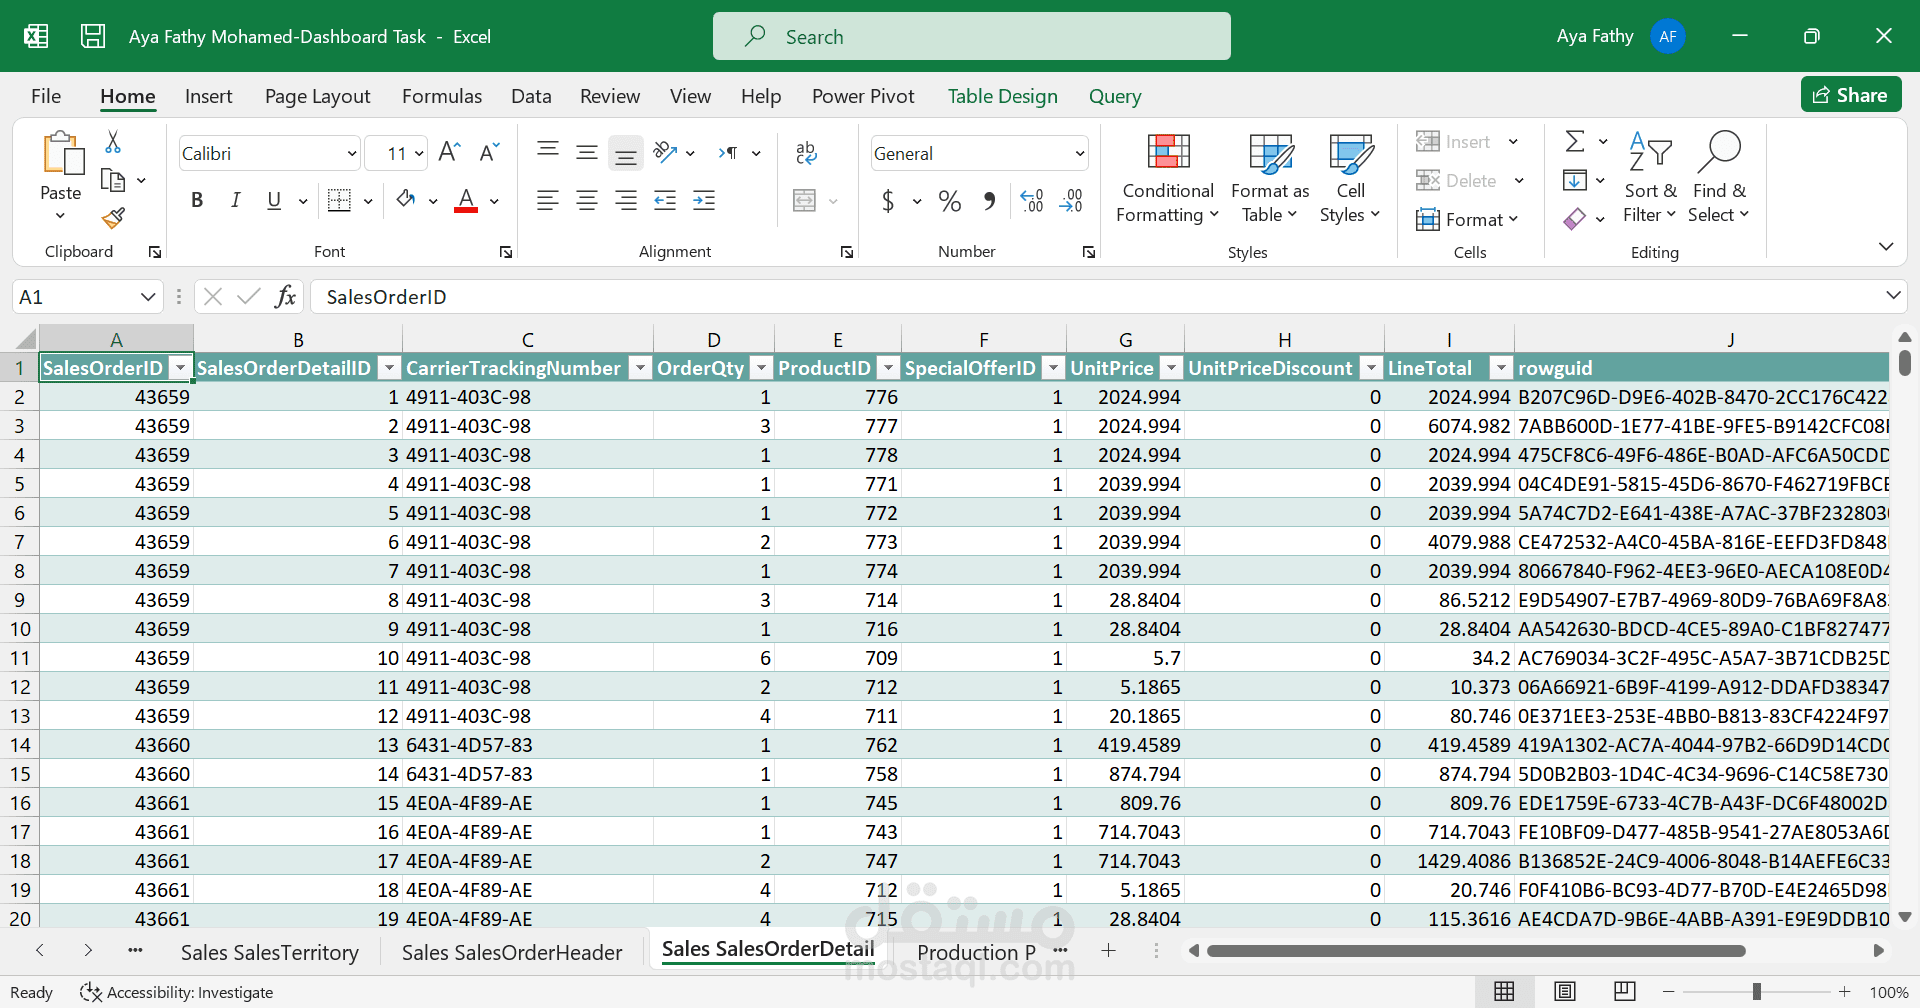Screen dimensions: 1920x1008
Task: Toggle Bold formatting
Action: [x=197, y=200]
